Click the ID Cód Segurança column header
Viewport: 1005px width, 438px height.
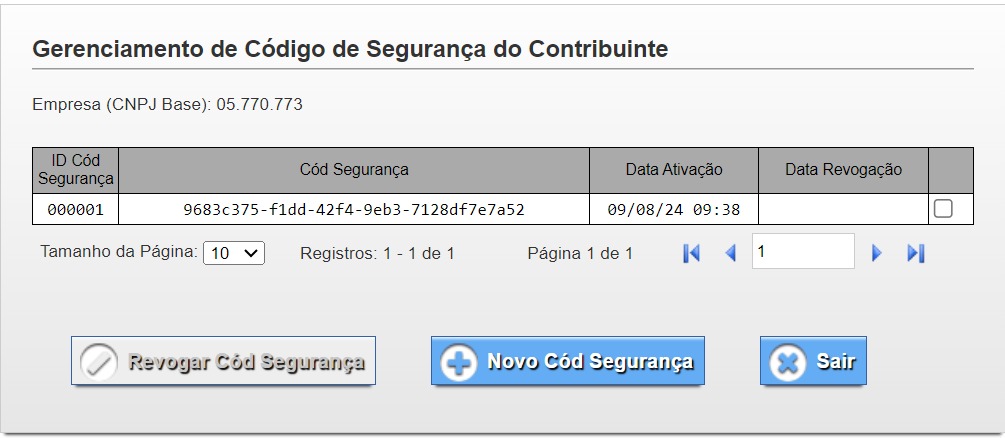[76, 170]
